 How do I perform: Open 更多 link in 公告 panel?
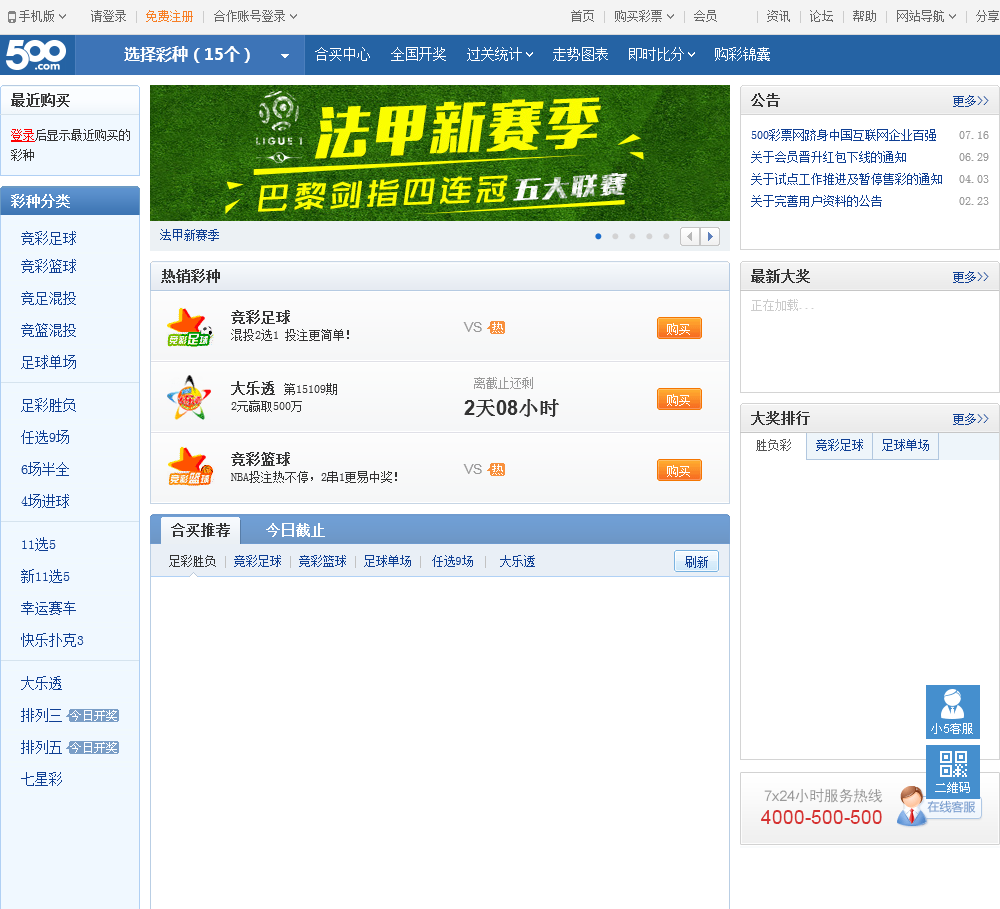click(970, 101)
